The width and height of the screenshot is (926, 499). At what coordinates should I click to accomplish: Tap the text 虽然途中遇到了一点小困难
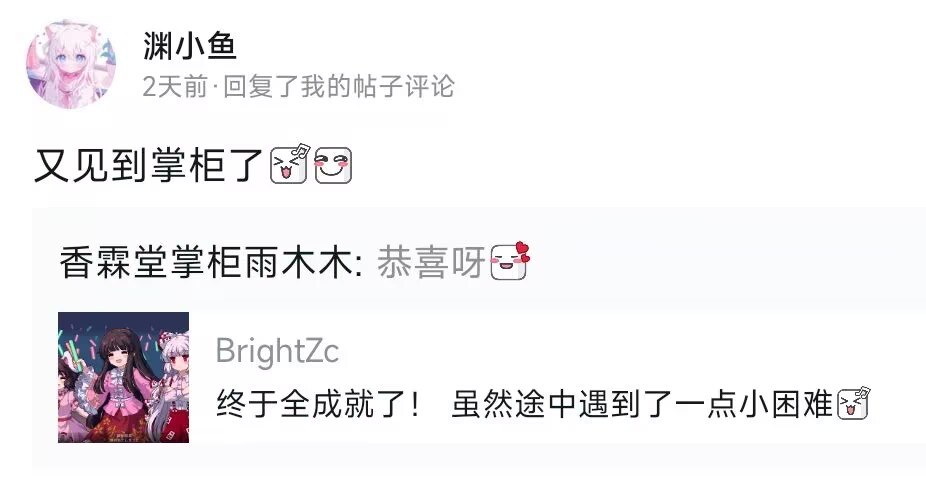642,405
